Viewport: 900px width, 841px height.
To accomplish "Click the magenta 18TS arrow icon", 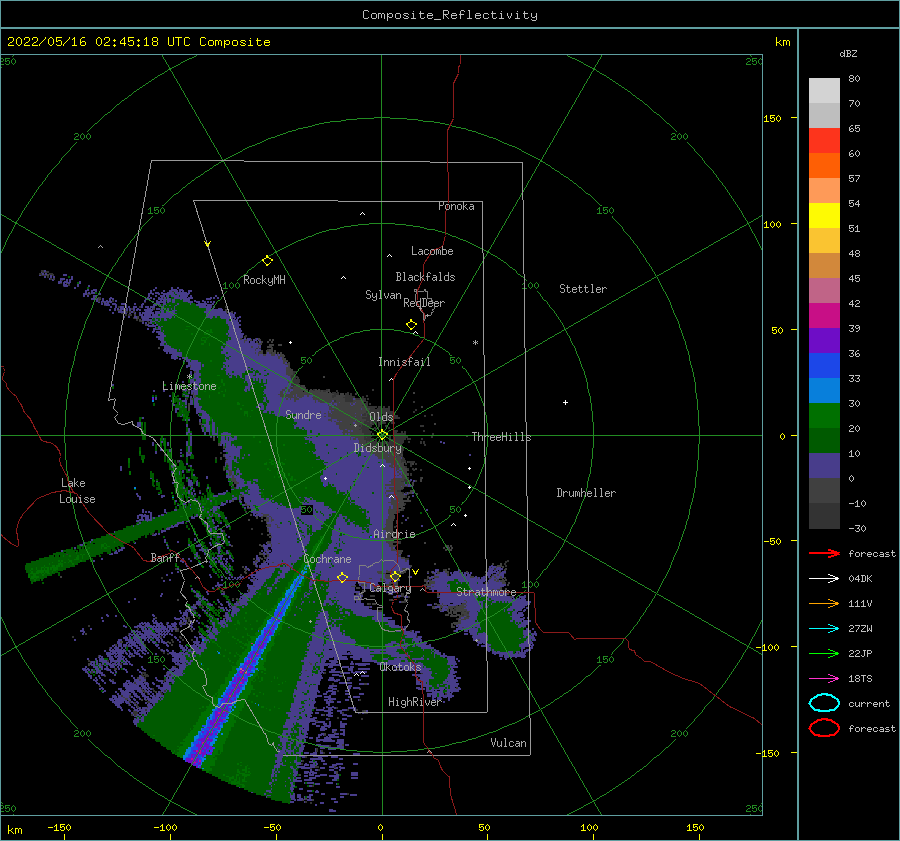I will click(824, 679).
